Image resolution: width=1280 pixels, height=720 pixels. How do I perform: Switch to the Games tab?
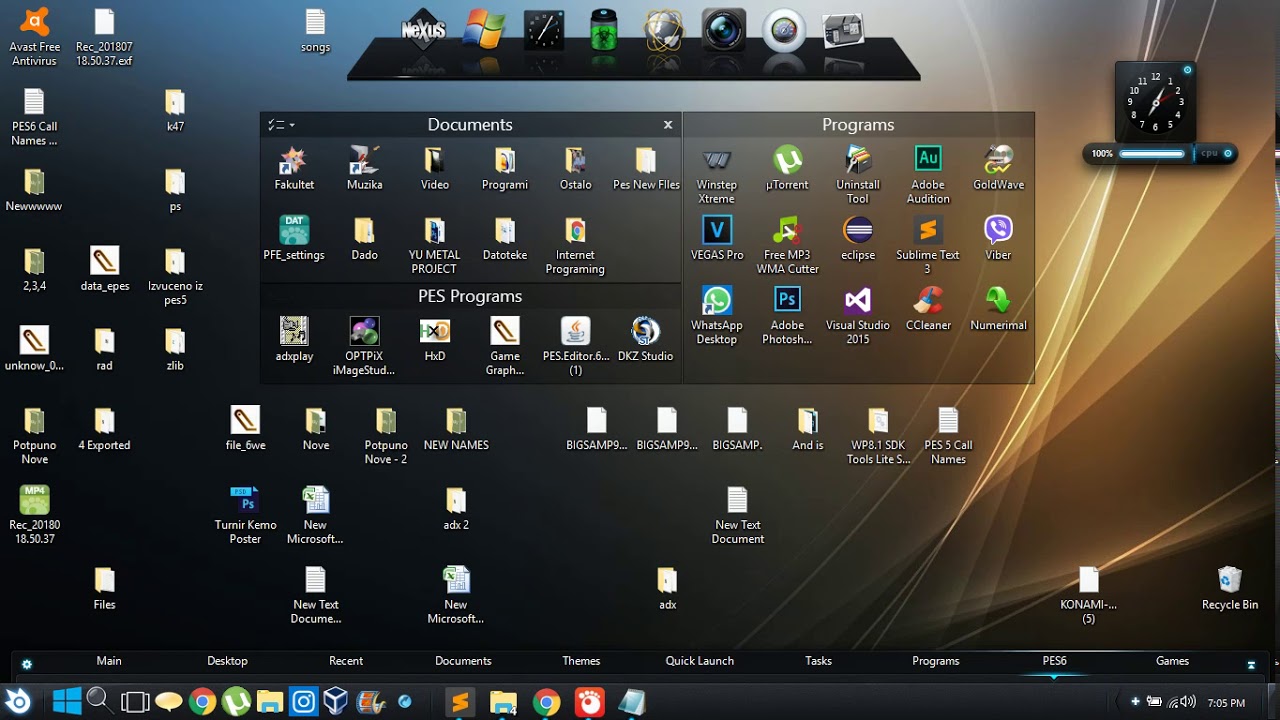coord(1172,661)
